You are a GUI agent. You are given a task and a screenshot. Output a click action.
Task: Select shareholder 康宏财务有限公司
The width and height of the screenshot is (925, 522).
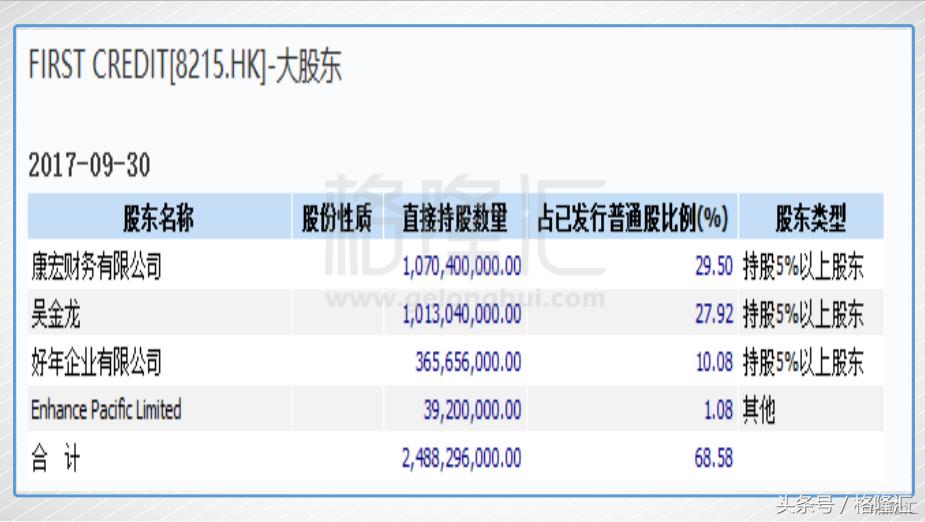(x=96, y=266)
